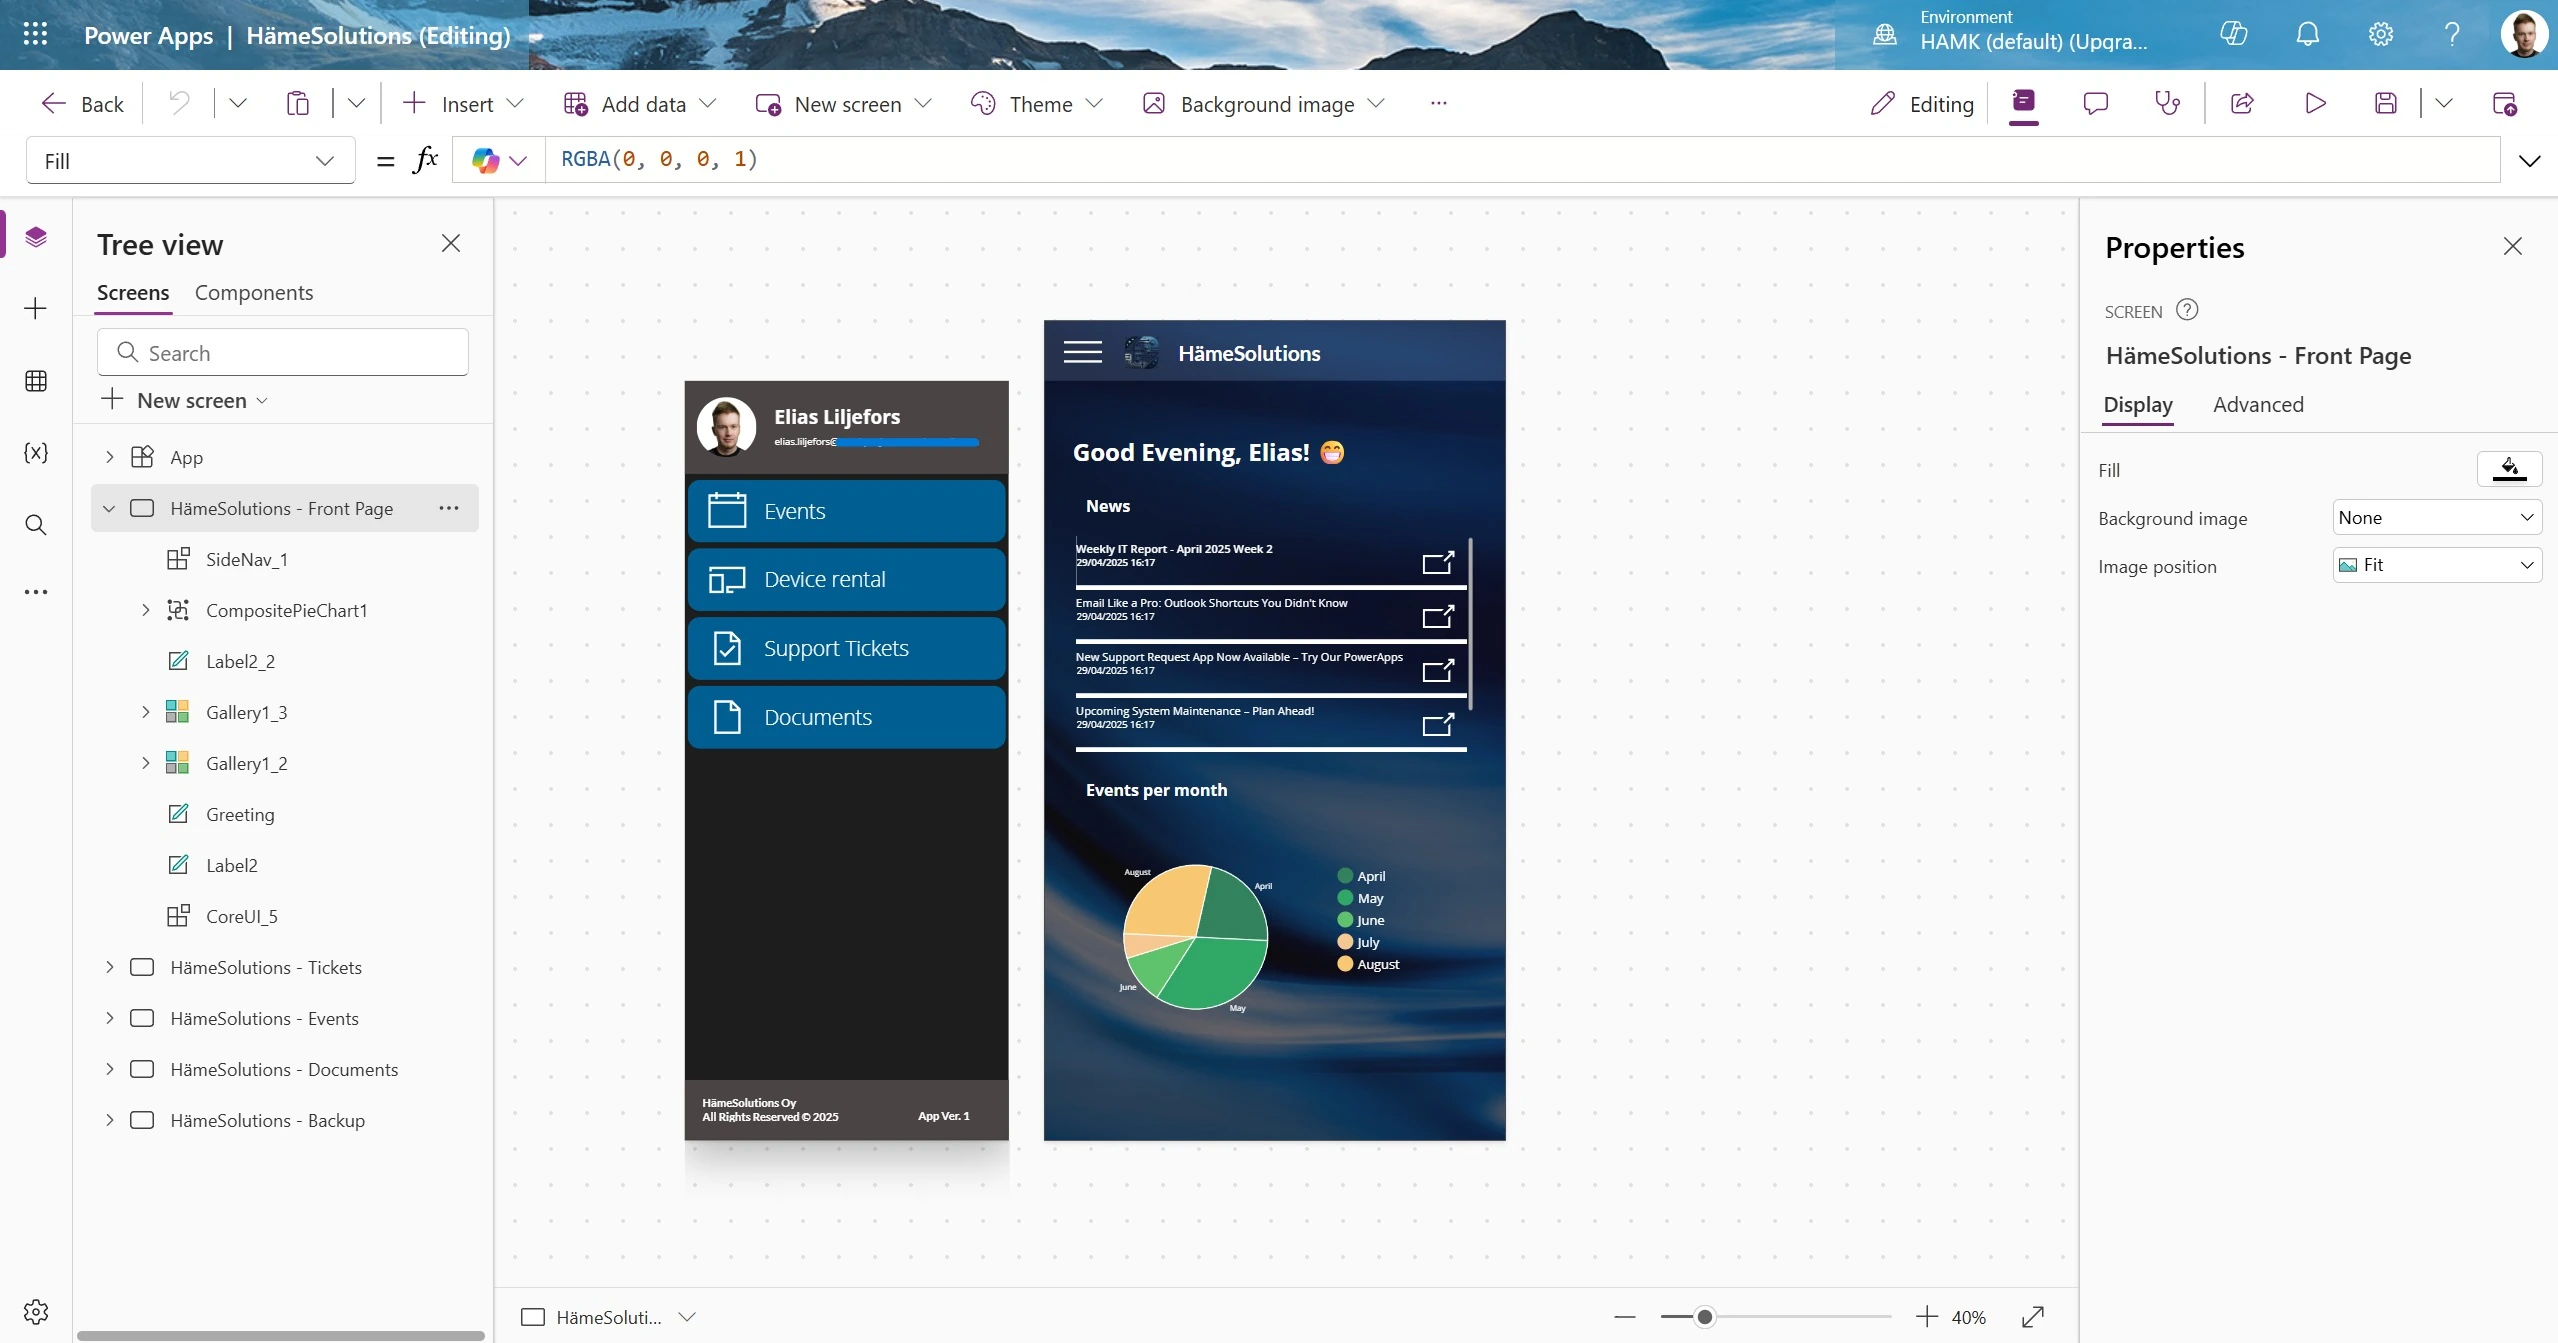Open the Help question mark icon

(x=2451, y=34)
